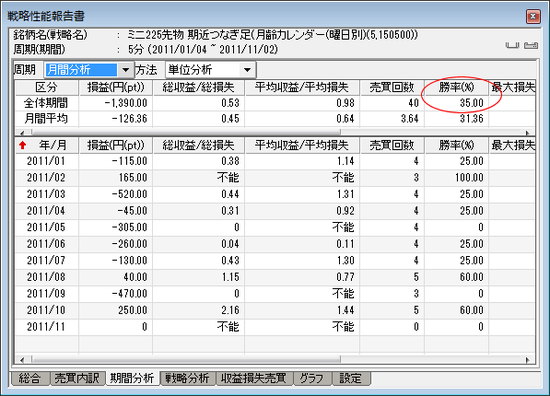
Task: Switch to the 総合 tab
Action: click(x=30, y=378)
